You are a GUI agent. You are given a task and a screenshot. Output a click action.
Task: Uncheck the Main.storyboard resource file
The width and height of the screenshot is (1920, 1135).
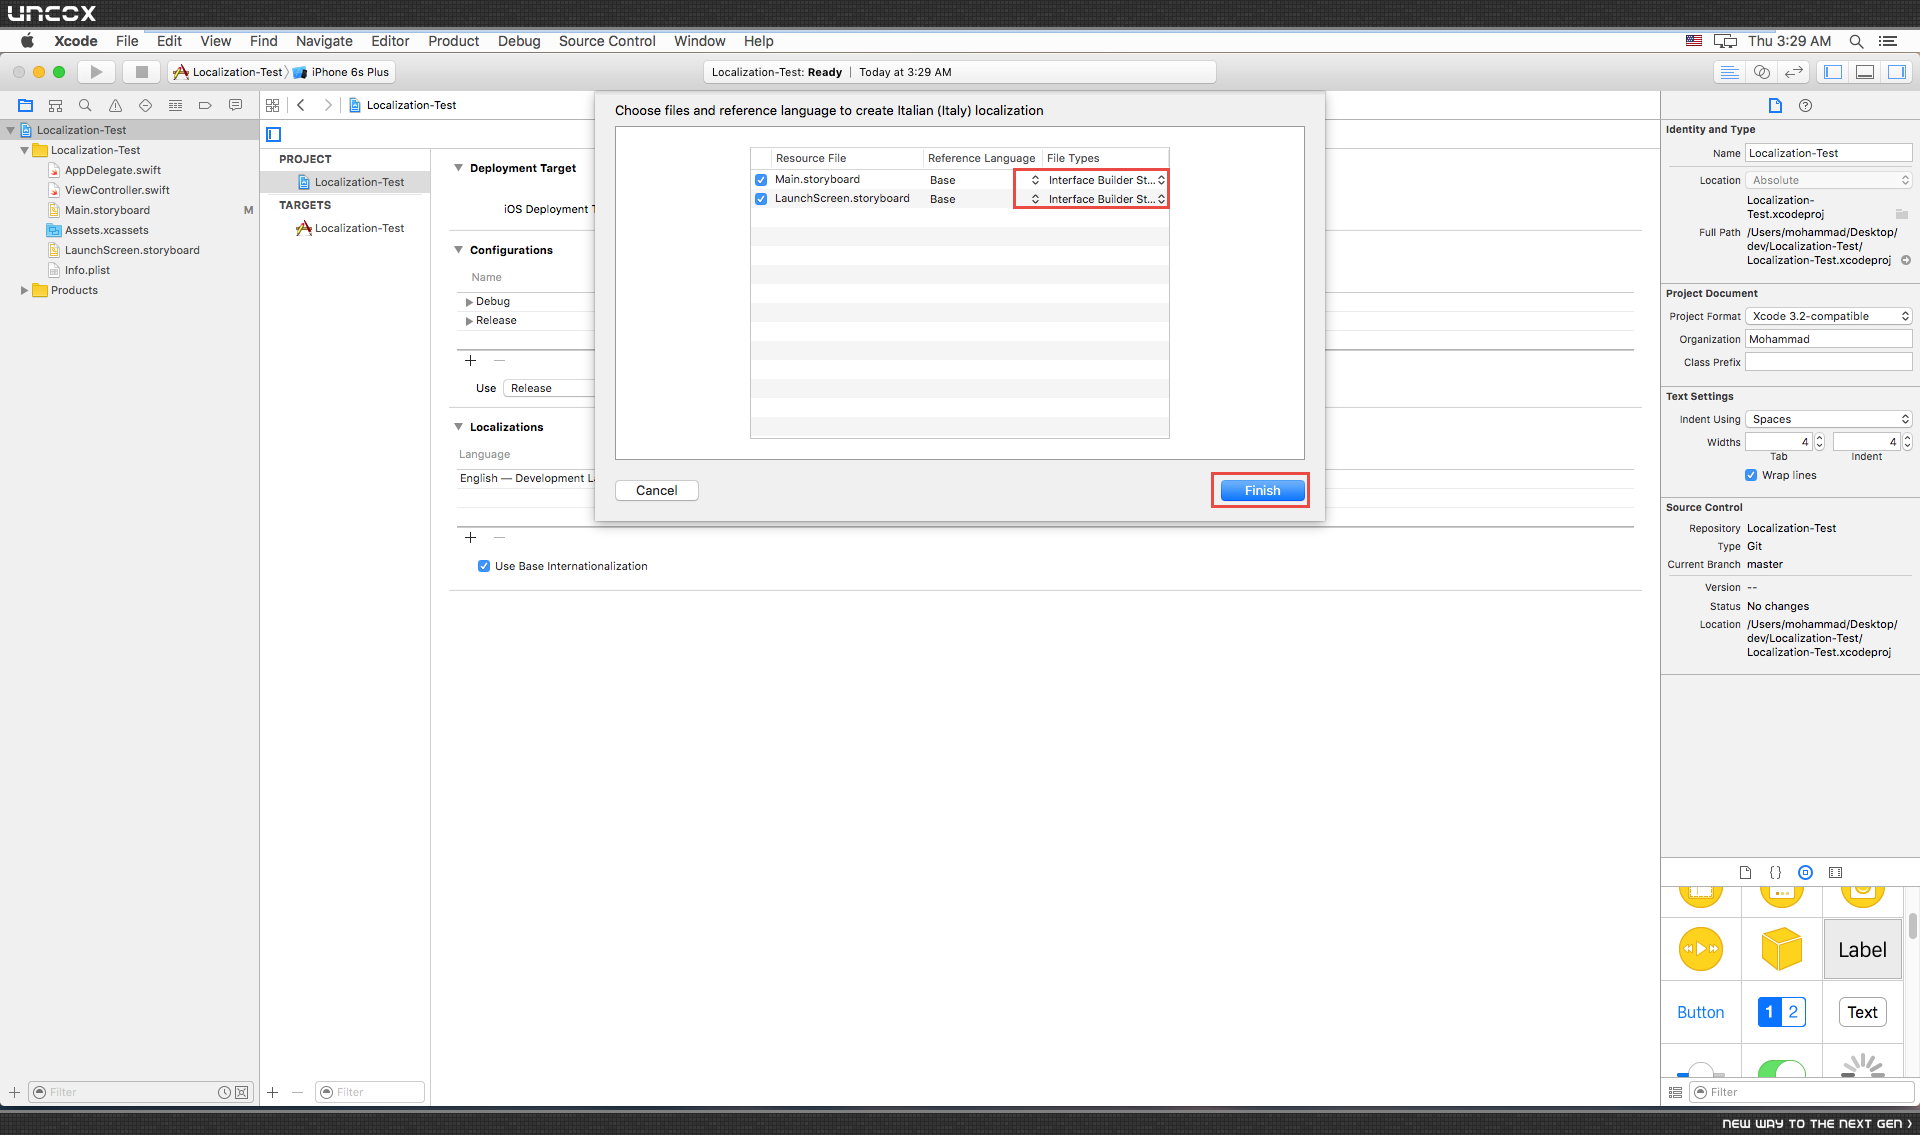click(x=761, y=180)
